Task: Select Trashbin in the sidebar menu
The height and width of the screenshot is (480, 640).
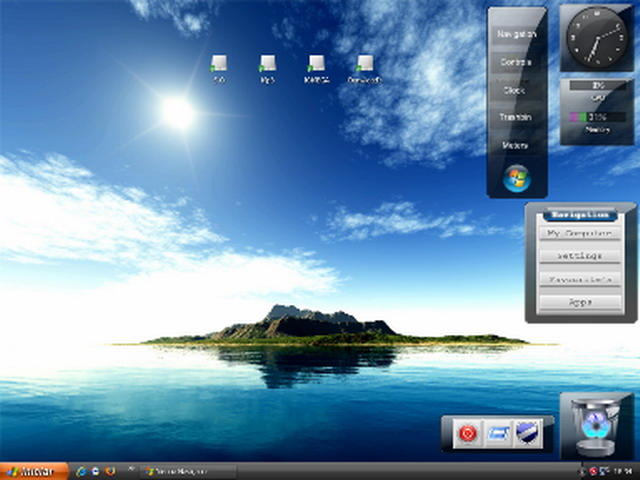Action: pyautogui.click(x=516, y=117)
